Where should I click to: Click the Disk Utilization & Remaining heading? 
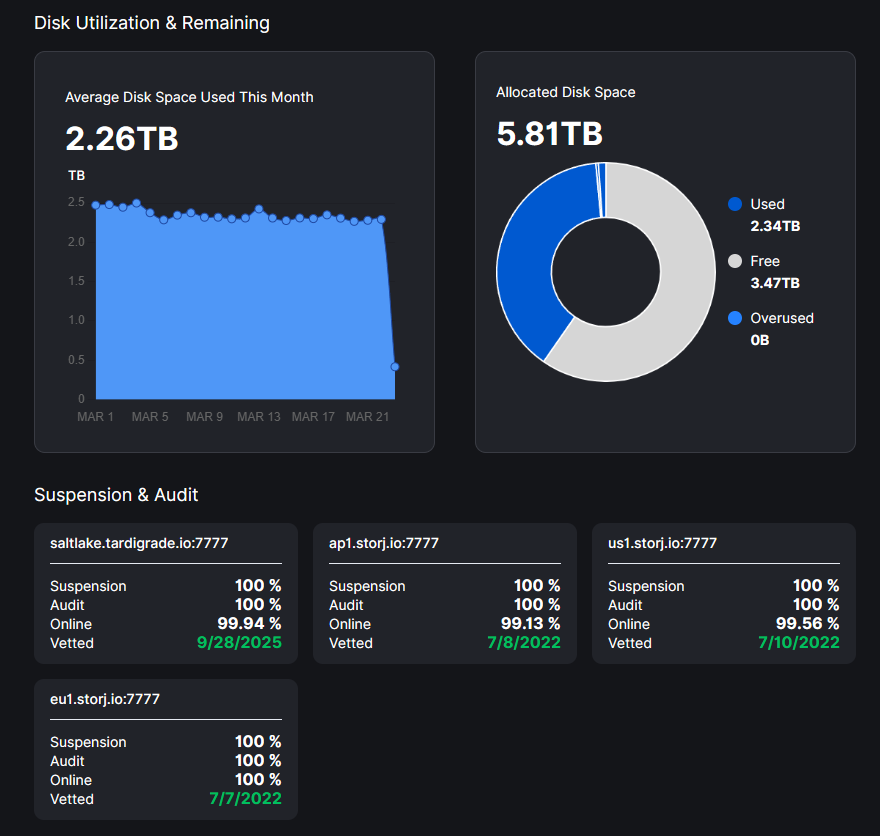coord(152,23)
